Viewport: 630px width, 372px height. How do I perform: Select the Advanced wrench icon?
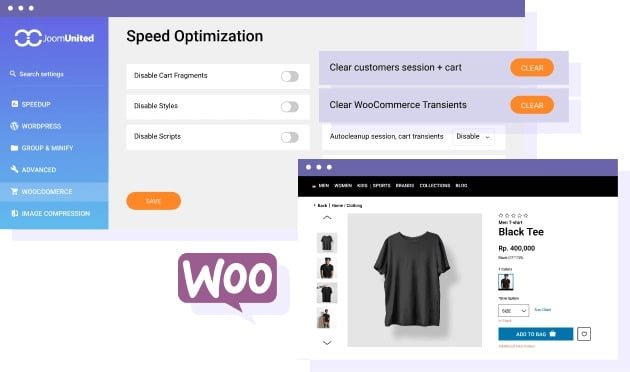pos(14,170)
